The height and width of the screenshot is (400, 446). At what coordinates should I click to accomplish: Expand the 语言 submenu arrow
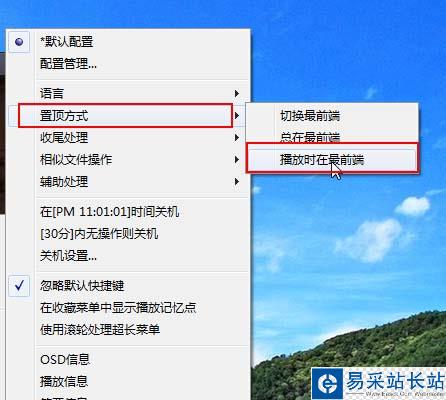[237, 93]
